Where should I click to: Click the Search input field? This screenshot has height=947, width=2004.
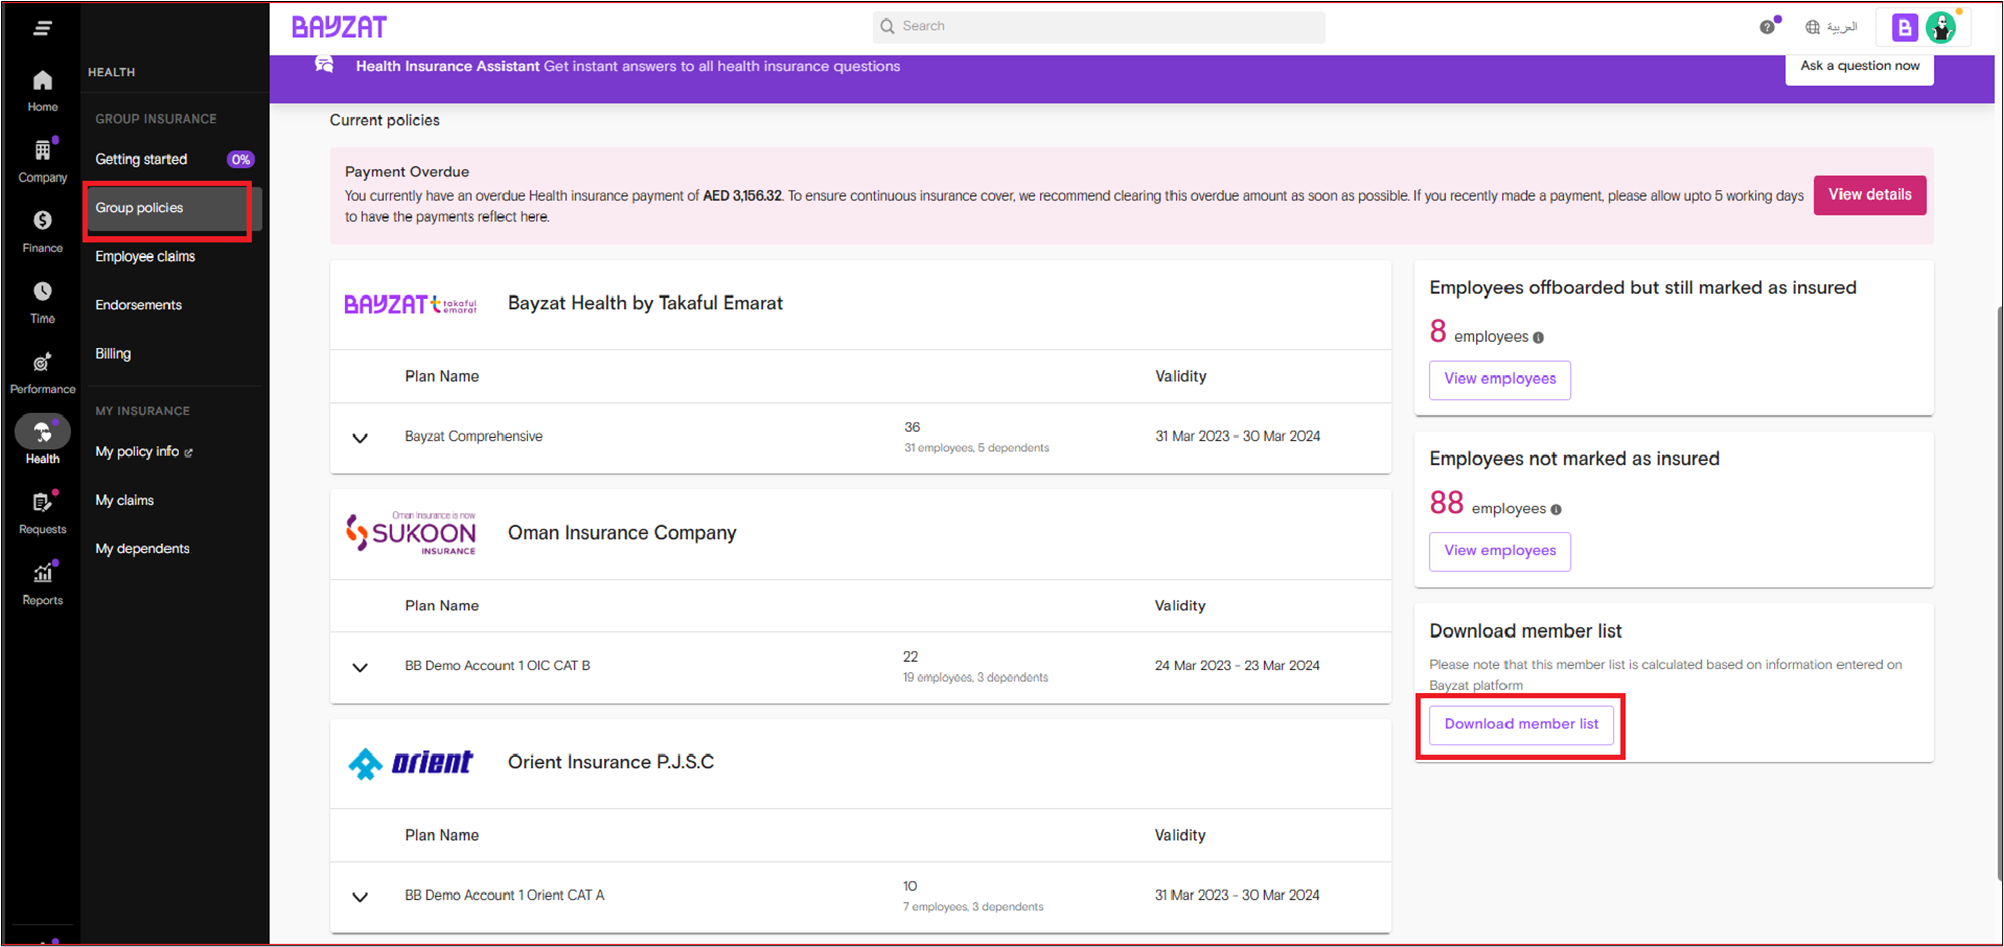(1099, 27)
